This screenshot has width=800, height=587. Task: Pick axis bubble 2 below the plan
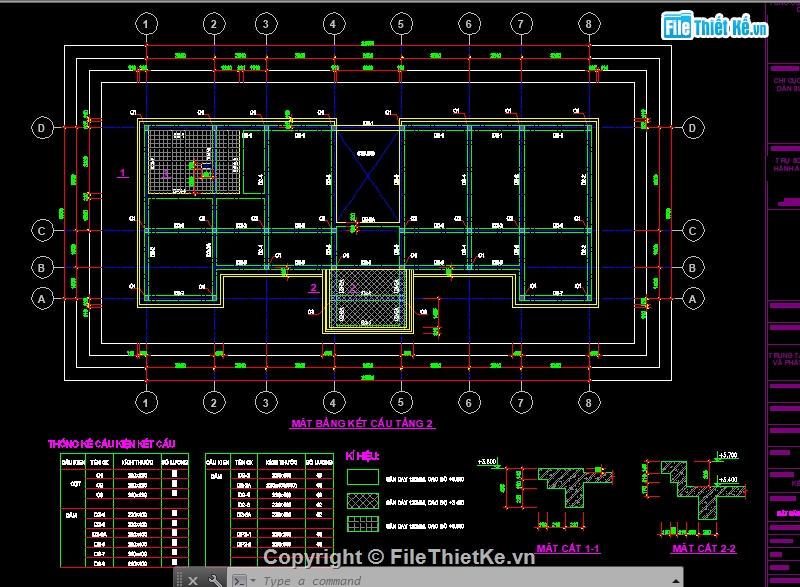(x=214, y=403)
